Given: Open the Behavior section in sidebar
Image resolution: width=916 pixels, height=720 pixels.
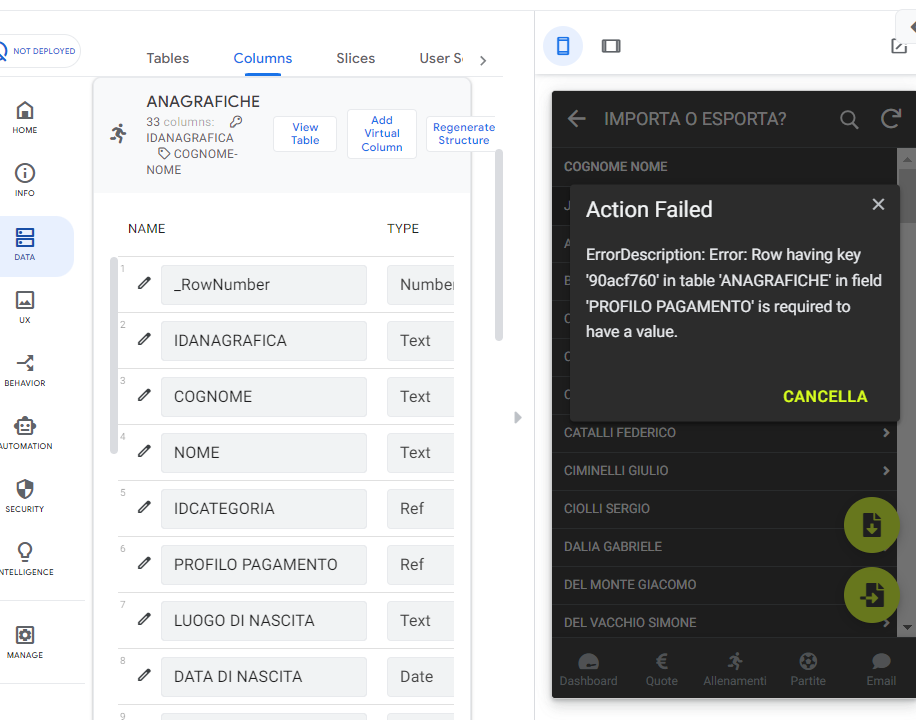Looking at the screenshot, I should tap(25, 370).
